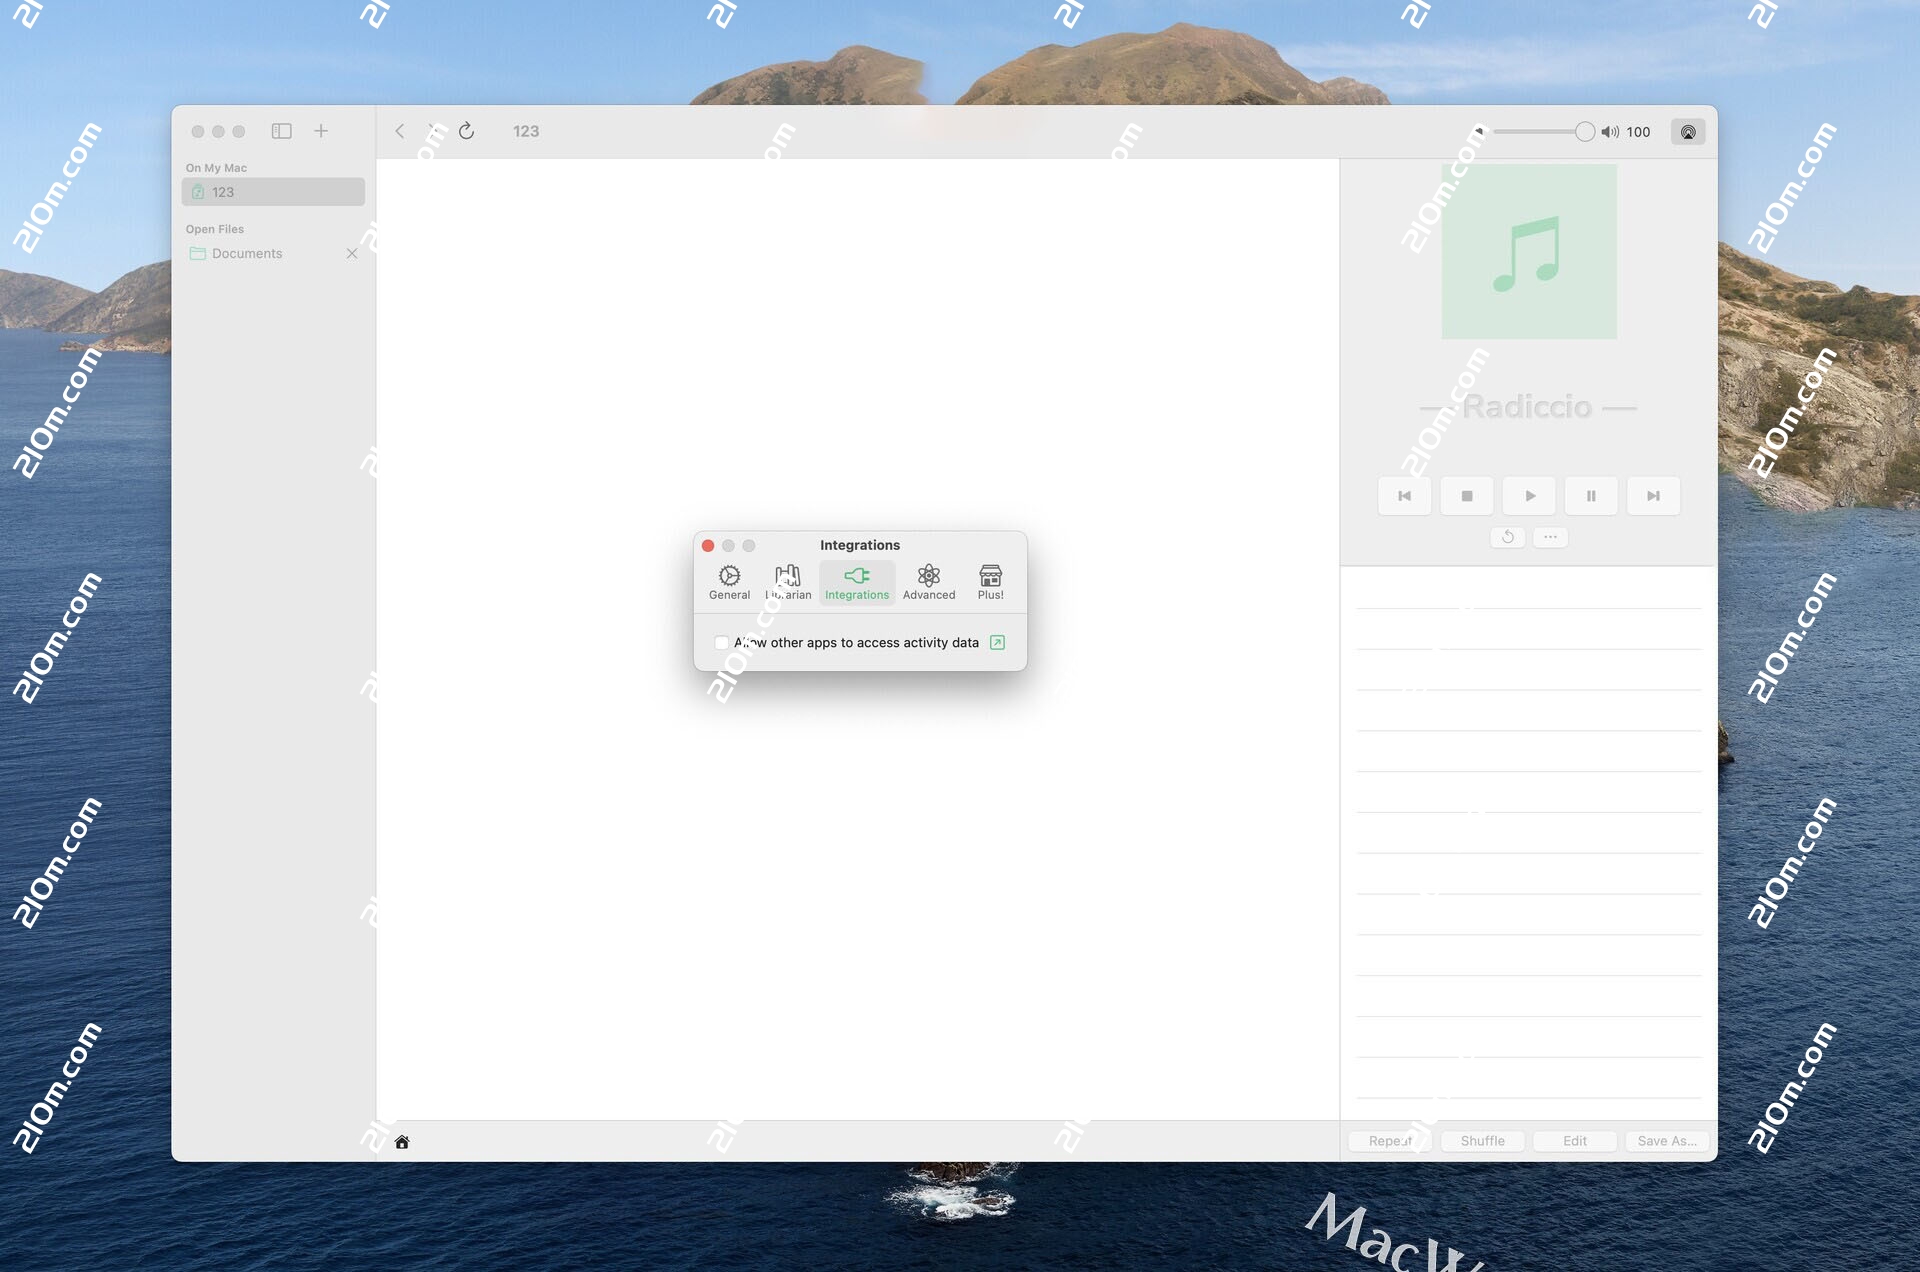Open the Plus! preferences pane
The width and height of the screenshot is (1920, 1272).
990,582
